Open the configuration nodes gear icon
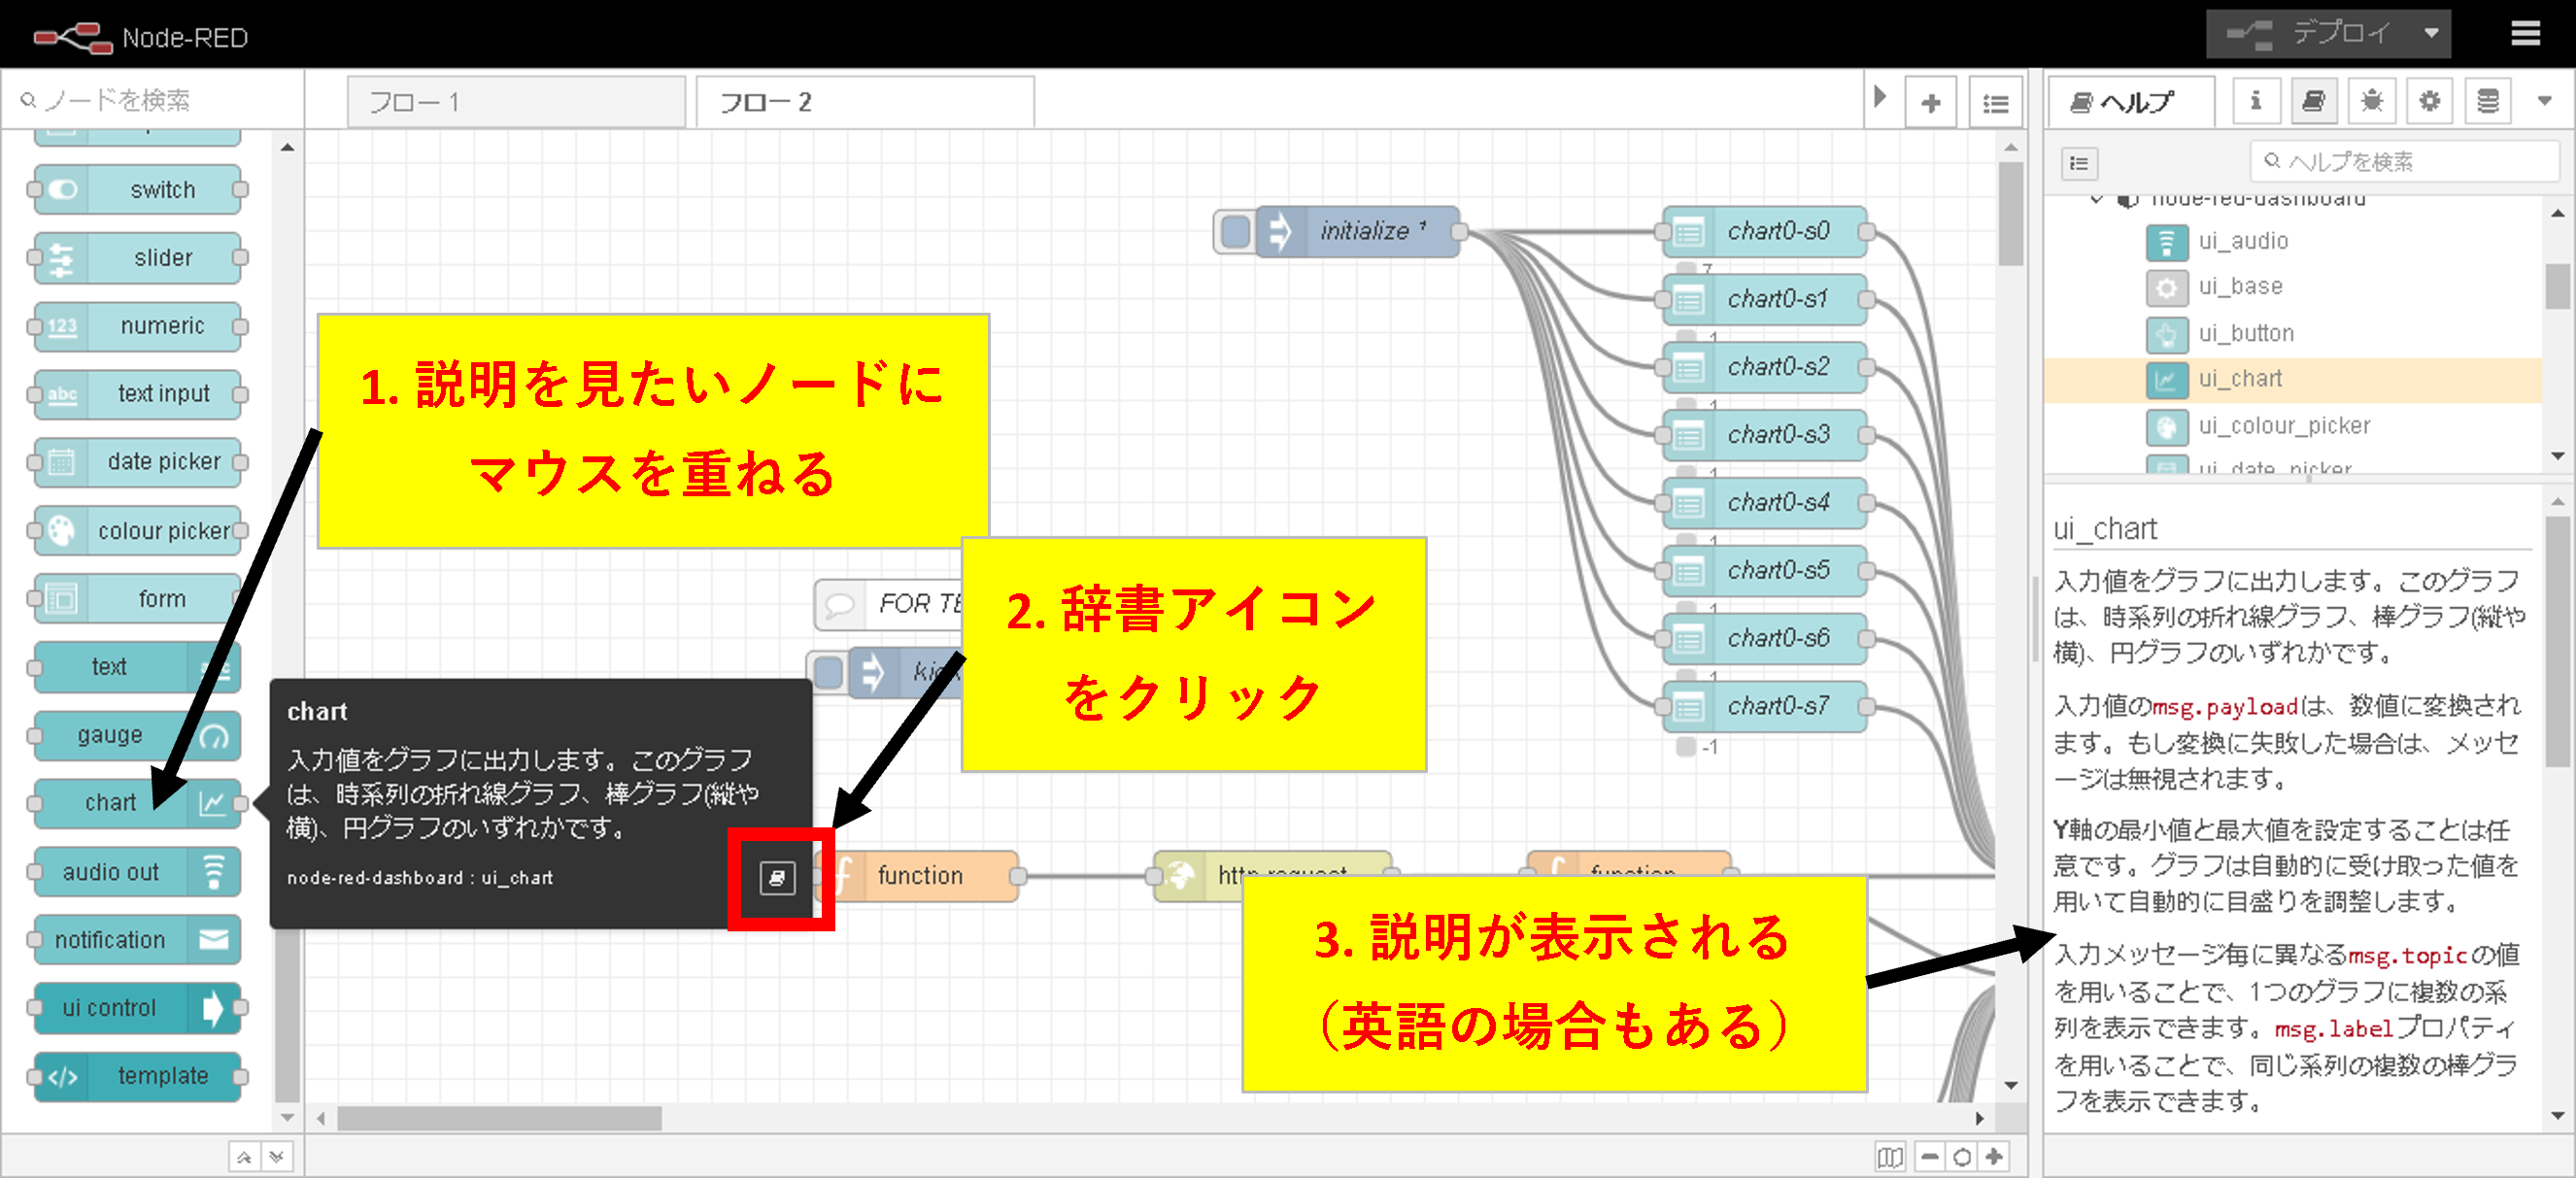Screen dimensions: 2576x1178 tap(2429, 101)
